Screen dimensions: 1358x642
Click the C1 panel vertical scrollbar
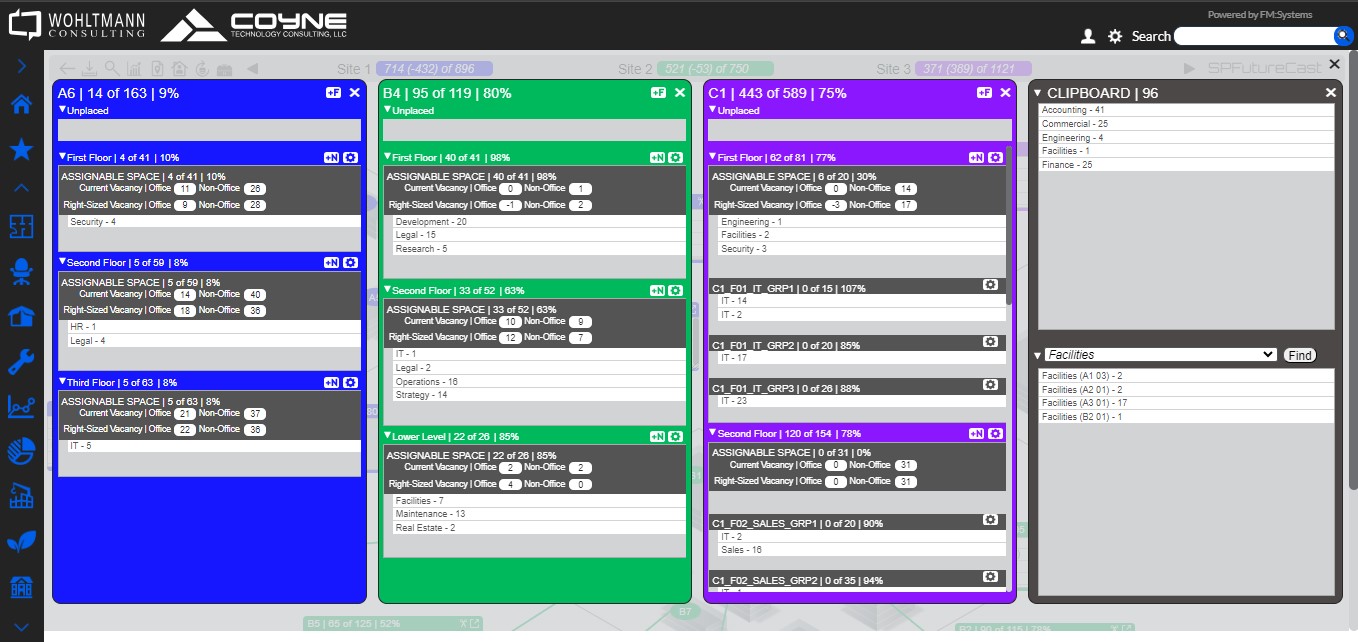click(1009, 225)
